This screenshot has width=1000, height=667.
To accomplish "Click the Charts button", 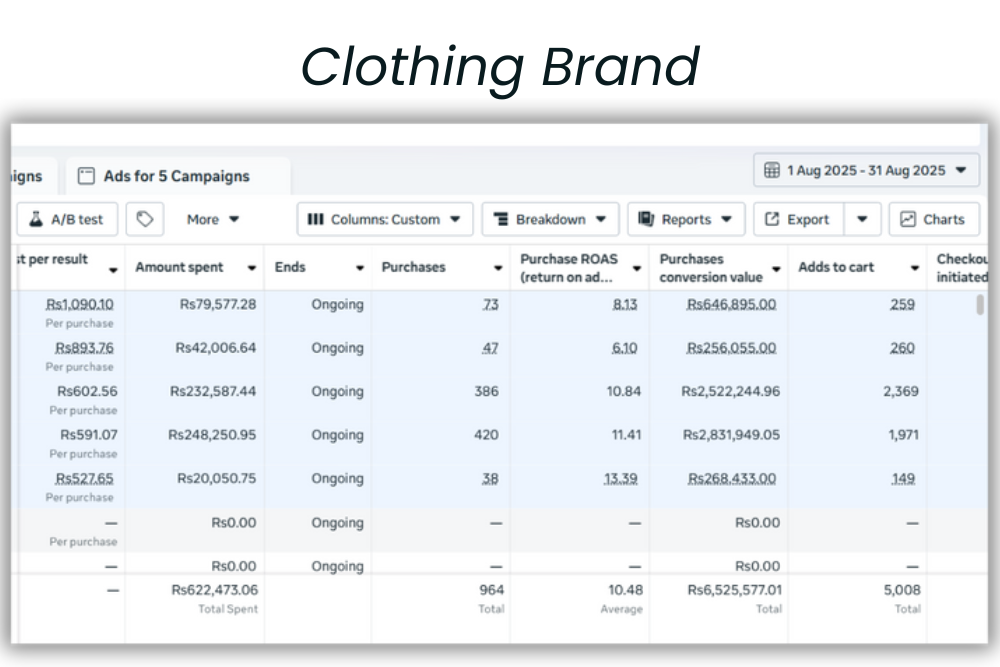I will 933,219.
